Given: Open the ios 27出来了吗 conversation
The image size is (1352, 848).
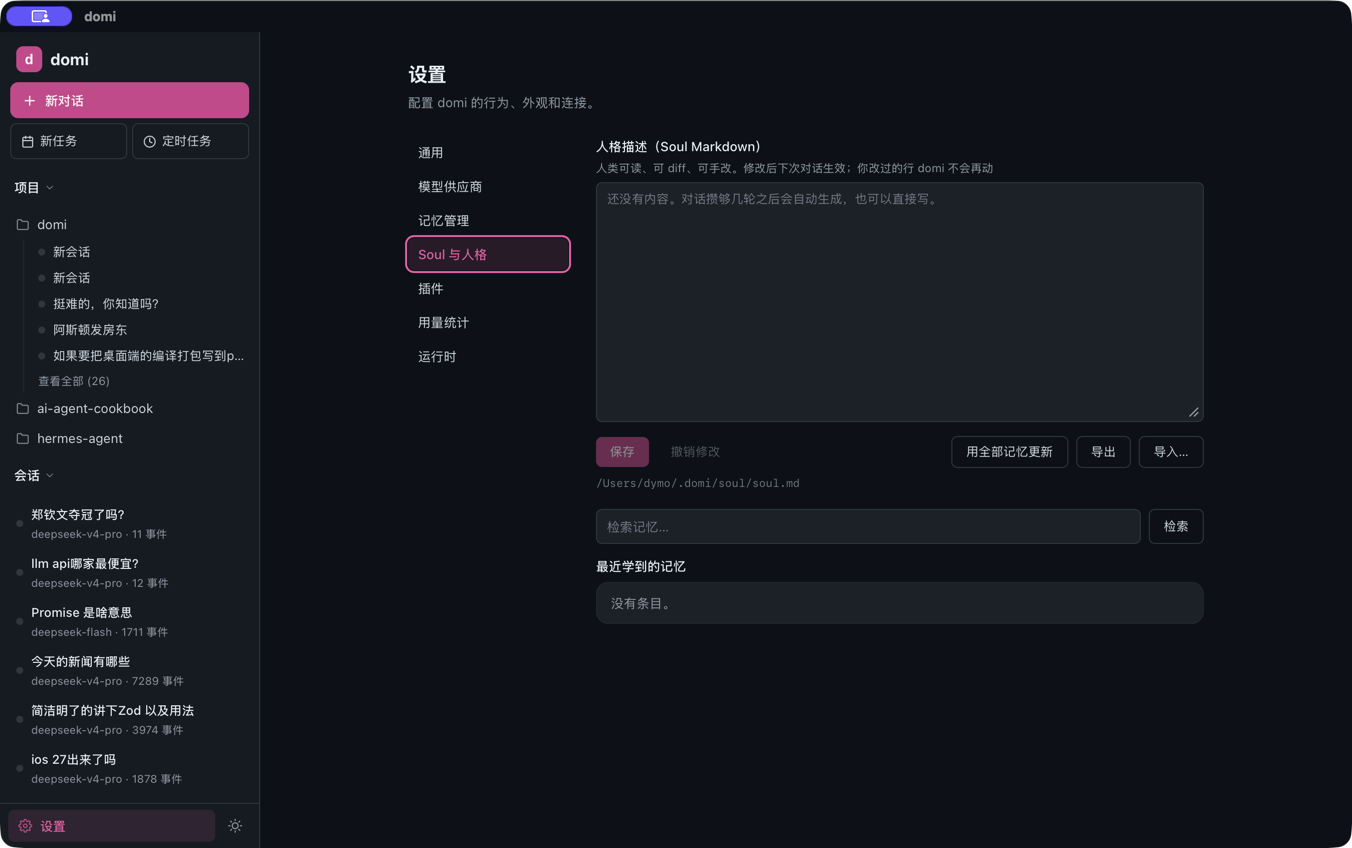Looking at the screenshot, I should click(130, 769).
